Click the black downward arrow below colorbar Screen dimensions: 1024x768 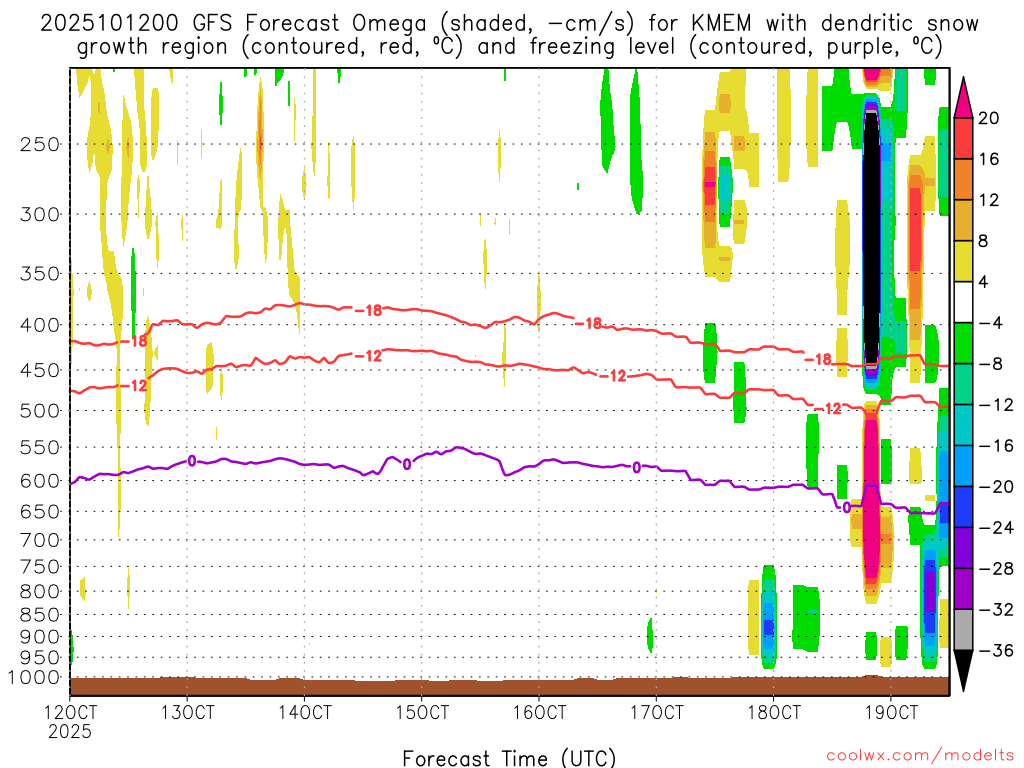[963, 671]
